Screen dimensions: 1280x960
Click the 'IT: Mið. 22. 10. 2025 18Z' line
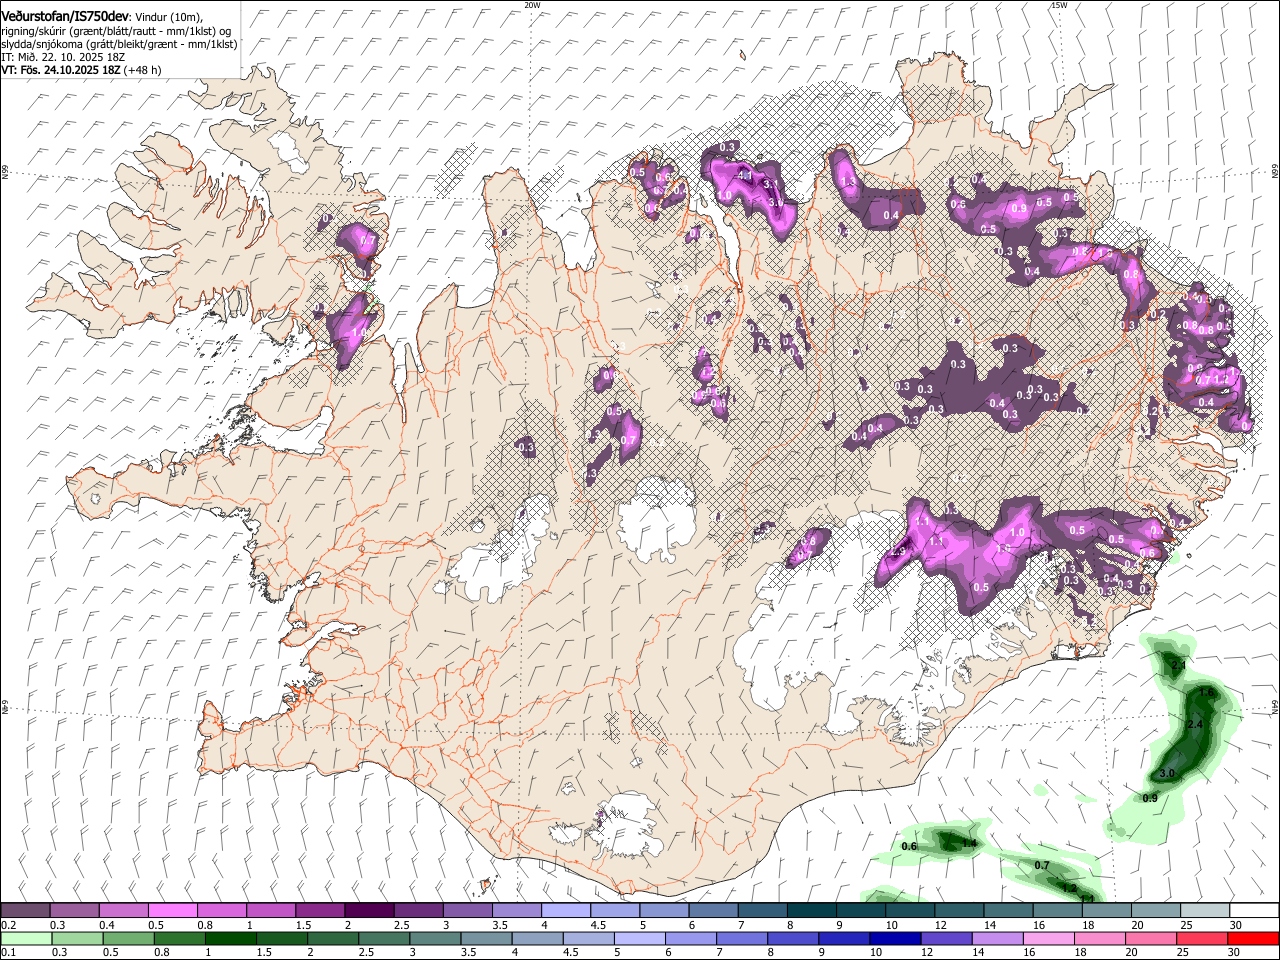point(63,57)
